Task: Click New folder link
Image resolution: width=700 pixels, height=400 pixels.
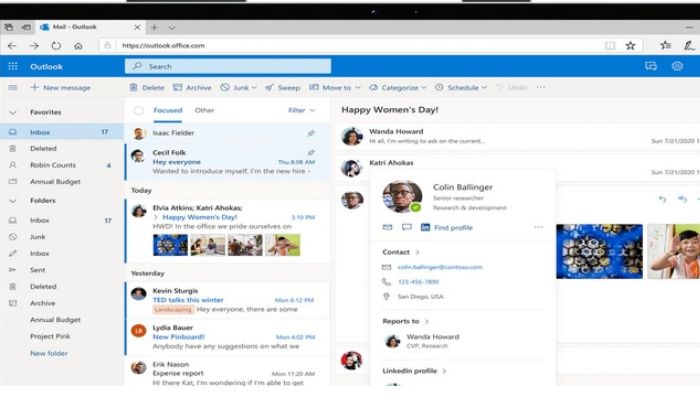Action: [x=49, y=353]
